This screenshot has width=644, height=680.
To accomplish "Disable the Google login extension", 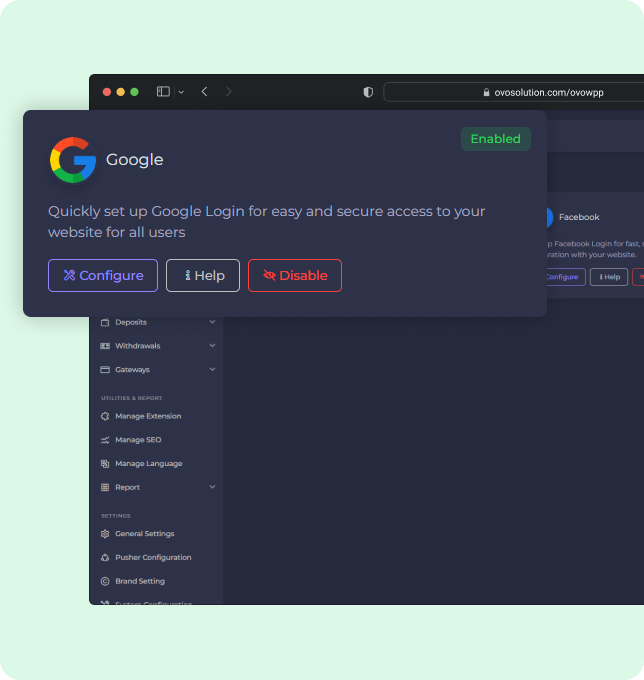I will tap(294, 276).
